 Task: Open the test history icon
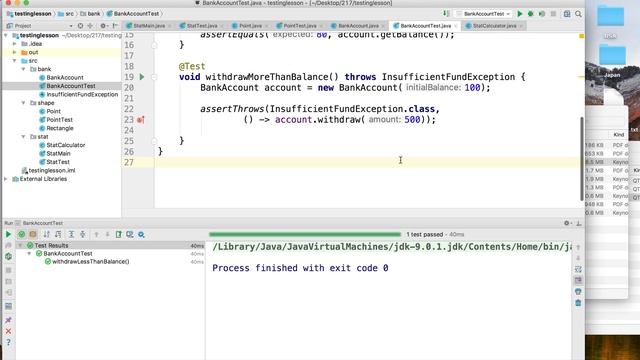coord(130,234)
